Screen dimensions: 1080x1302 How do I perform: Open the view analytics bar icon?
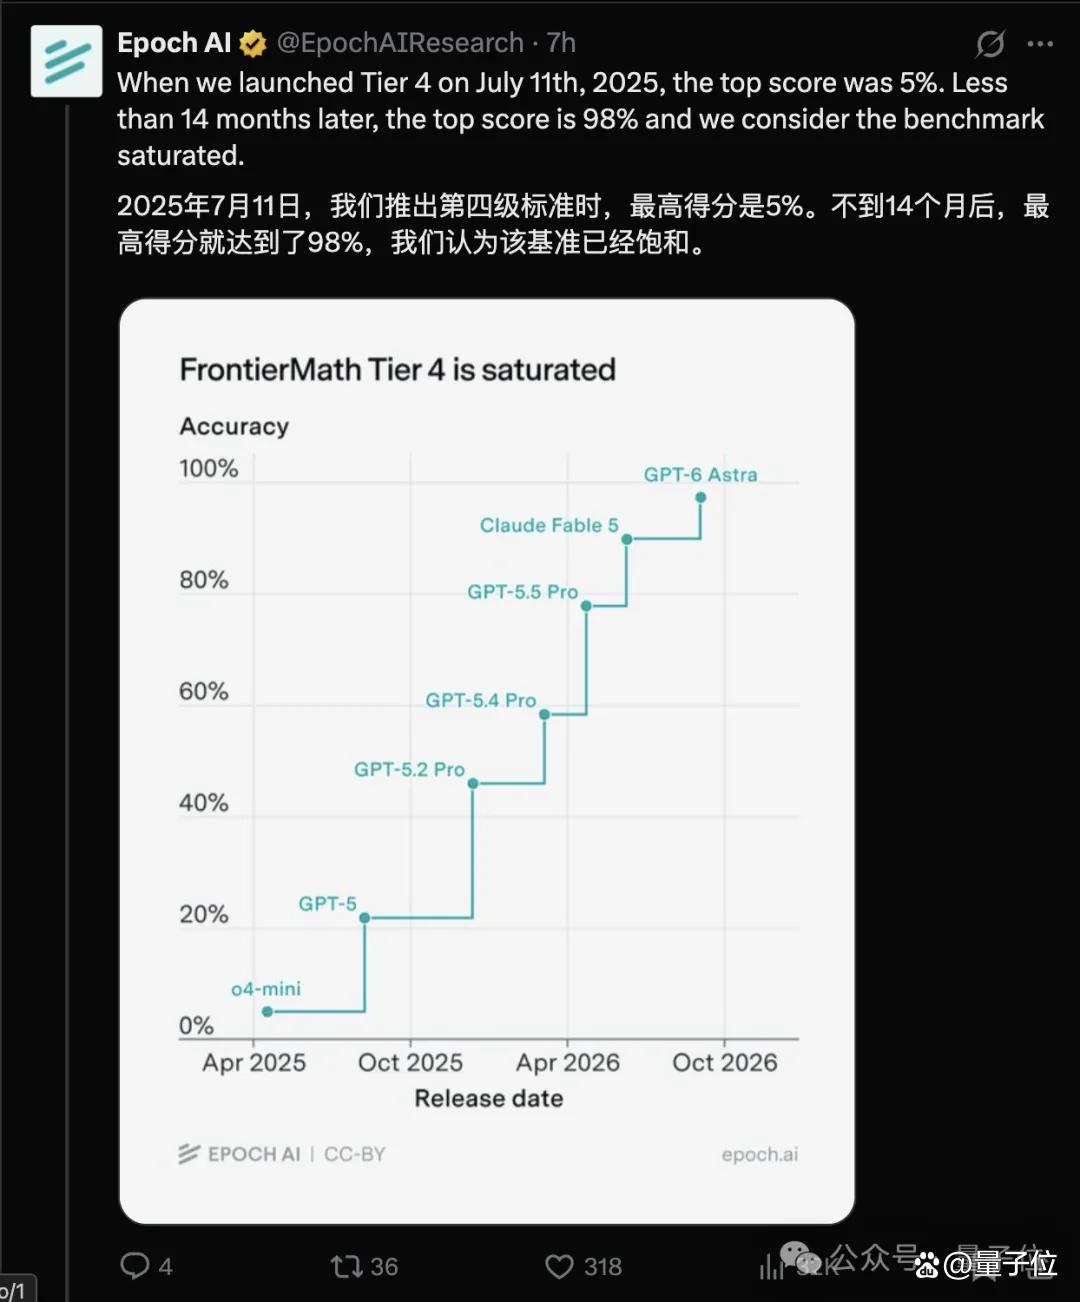pos(771,1267)
